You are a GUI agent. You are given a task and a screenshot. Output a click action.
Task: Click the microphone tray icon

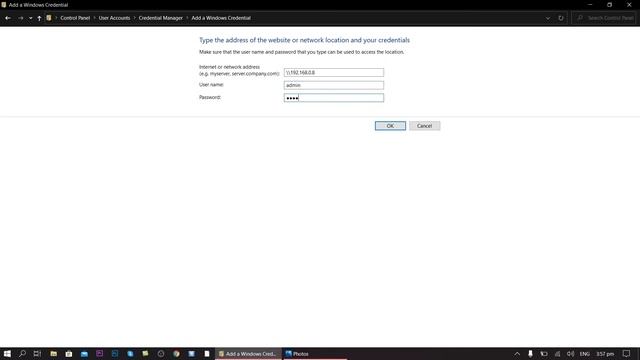click(530, 353)
